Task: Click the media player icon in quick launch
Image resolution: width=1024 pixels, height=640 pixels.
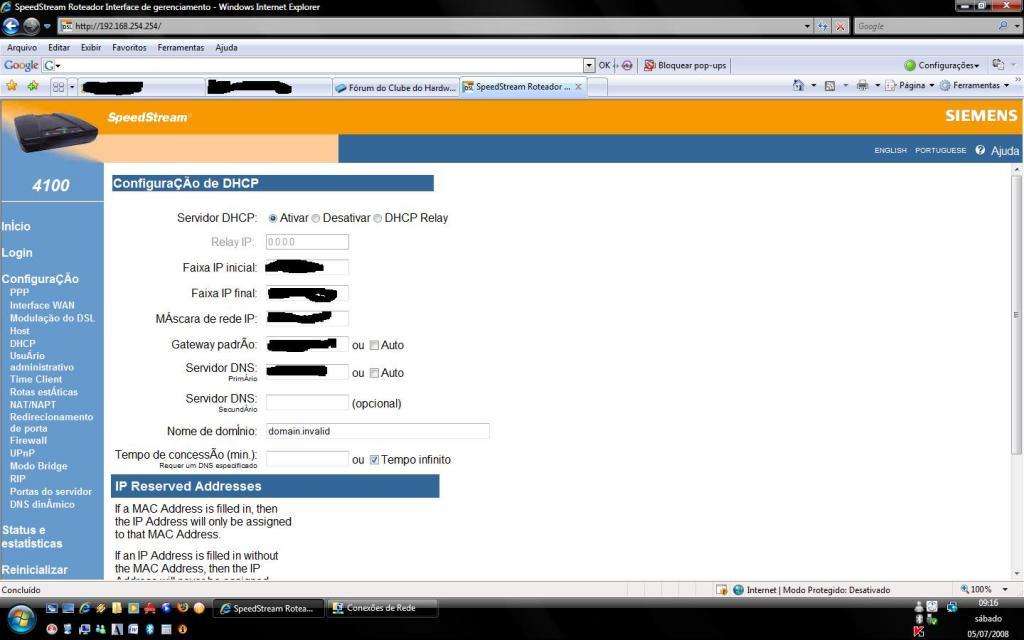Action: coord(133,608)
